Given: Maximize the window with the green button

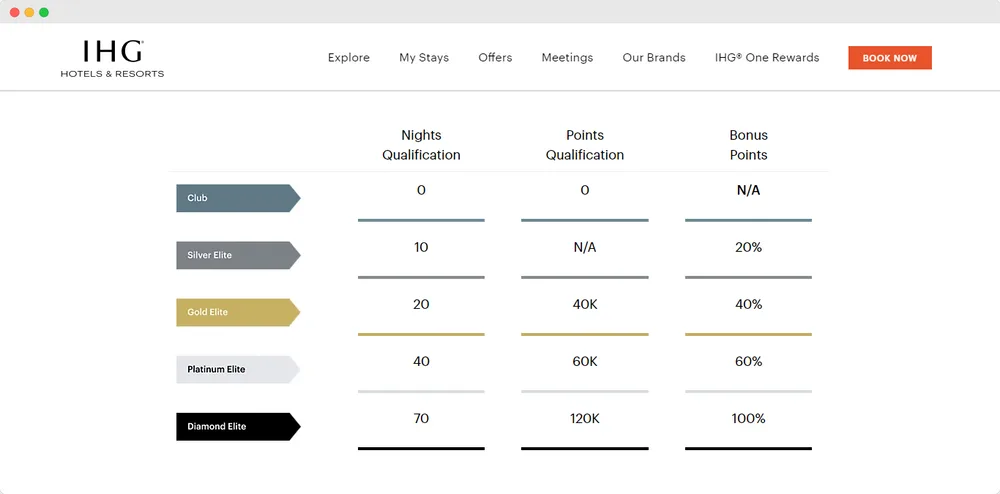Looking at the screenshot, I should click(x=44, y=12).
